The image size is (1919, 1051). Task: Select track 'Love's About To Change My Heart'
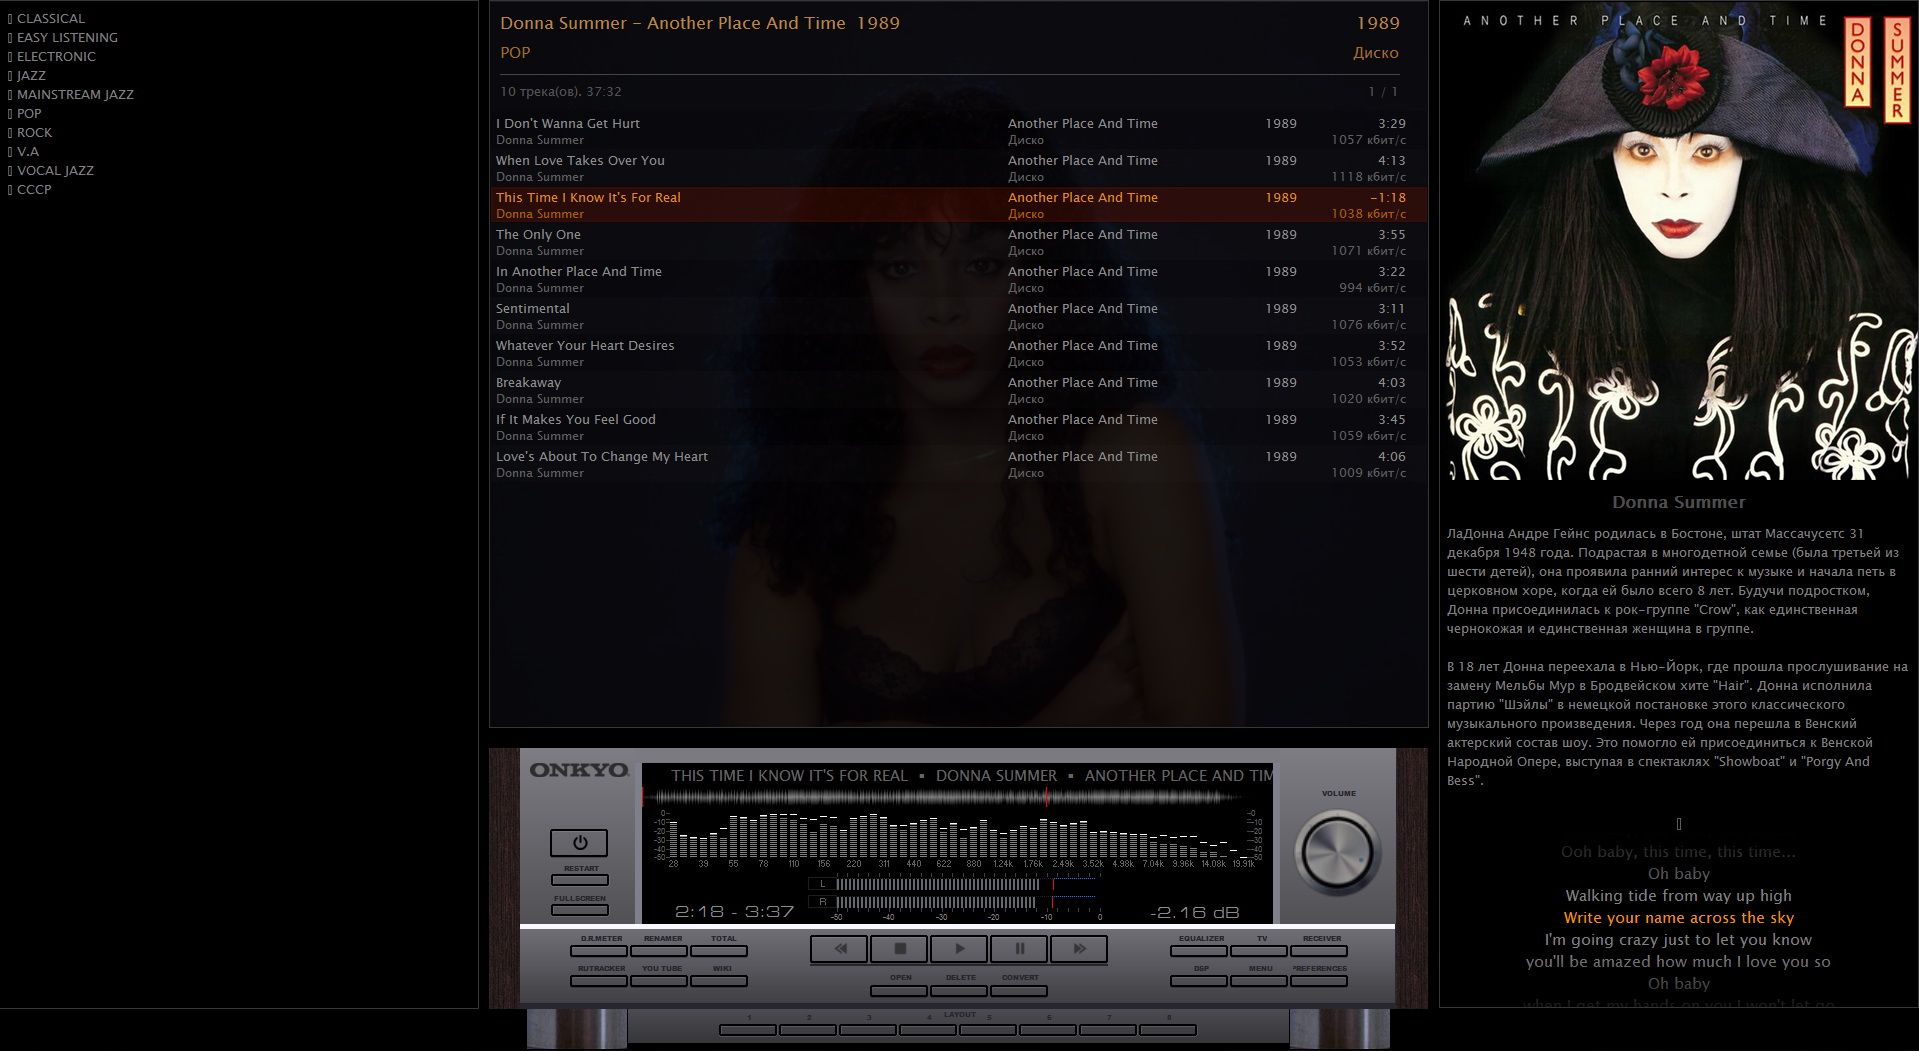958,464
